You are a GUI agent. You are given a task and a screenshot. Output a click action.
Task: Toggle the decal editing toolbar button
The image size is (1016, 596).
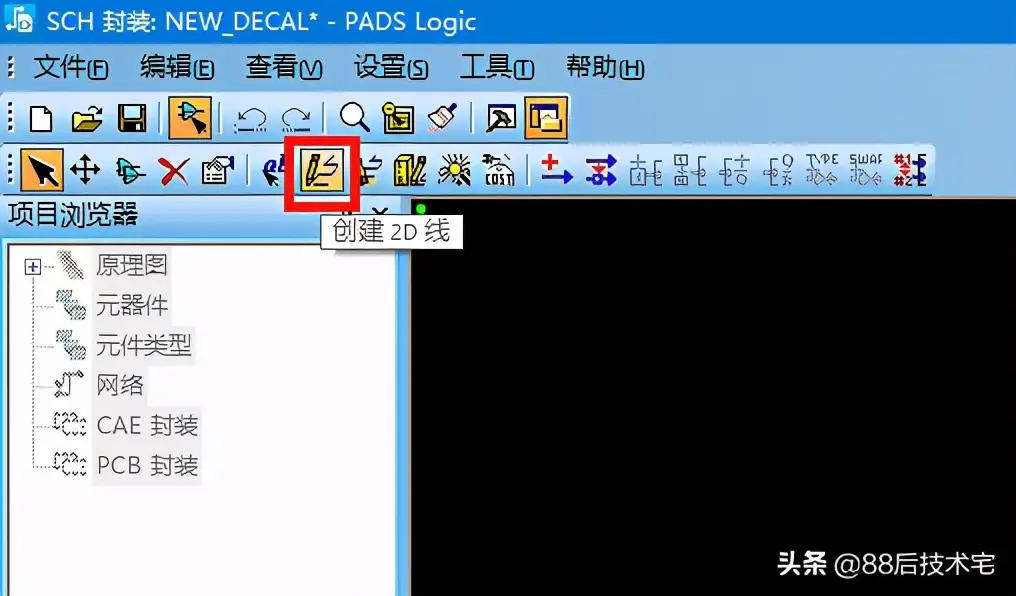coord(190,118)
